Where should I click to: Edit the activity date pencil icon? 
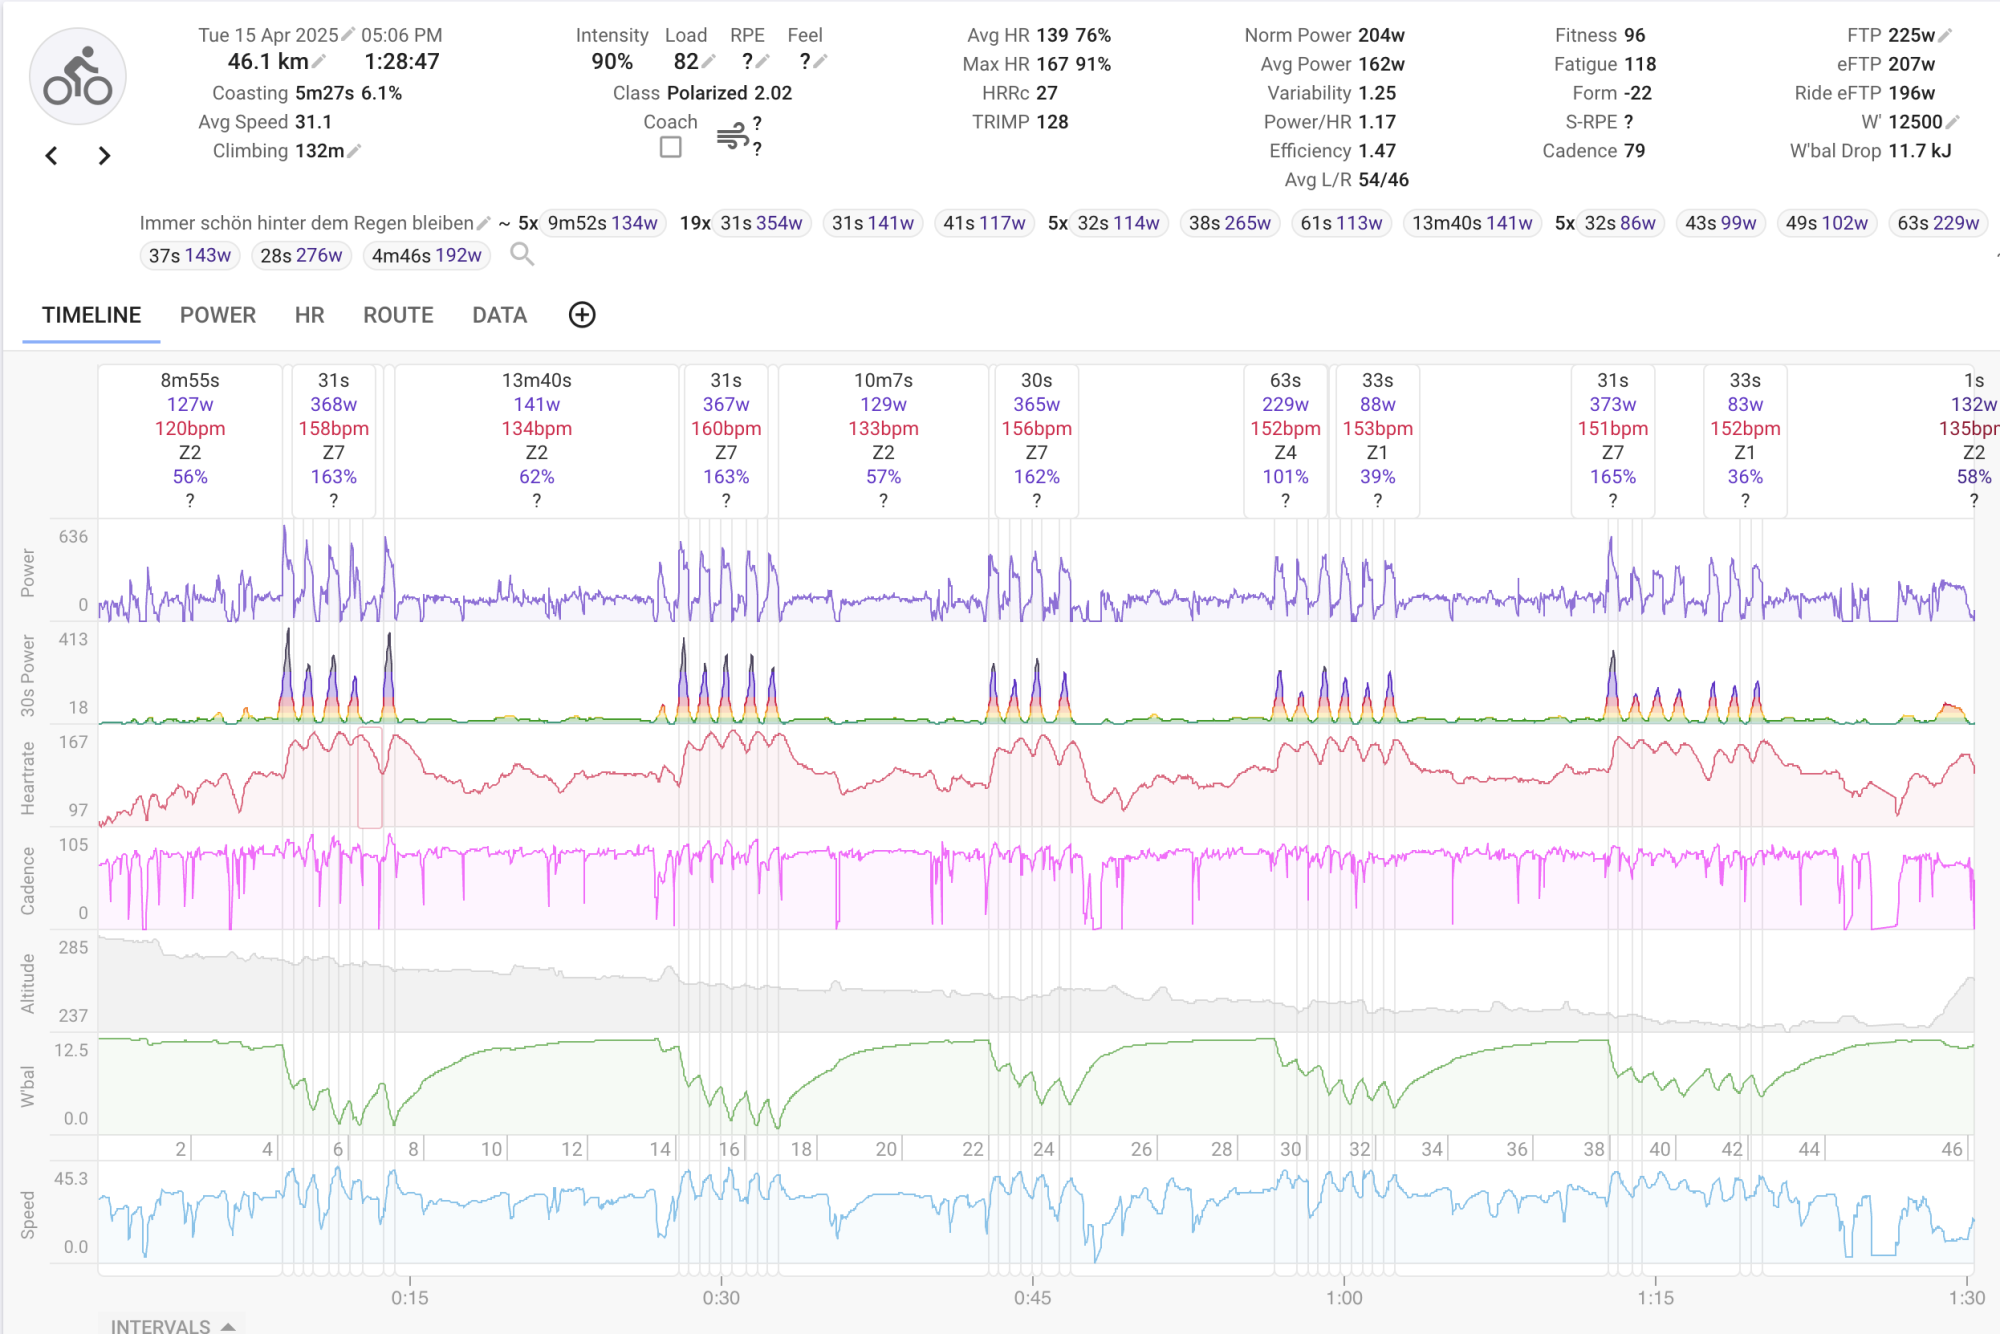click(348, 35)
